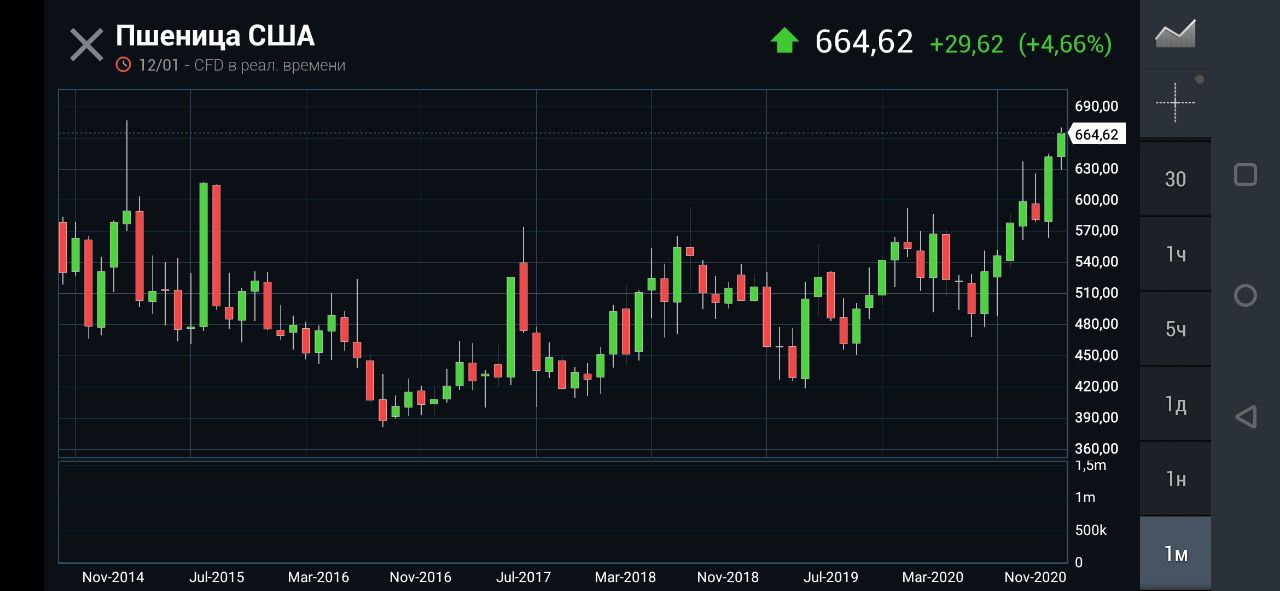1280x591 pixels.
Task: Tap the 630,00 price axis label
Action: pos(1097,168)
